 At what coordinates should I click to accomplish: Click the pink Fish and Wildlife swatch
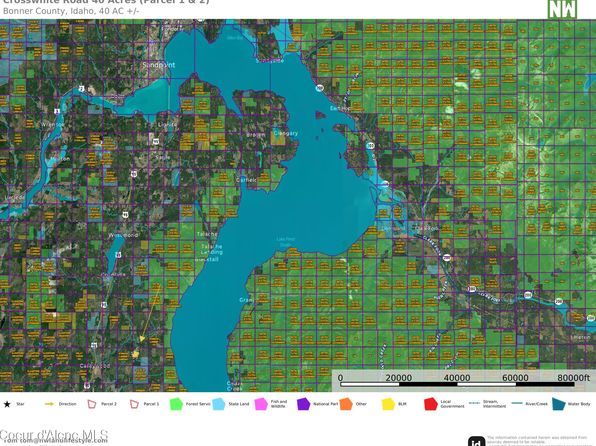(x=261, y=404)
